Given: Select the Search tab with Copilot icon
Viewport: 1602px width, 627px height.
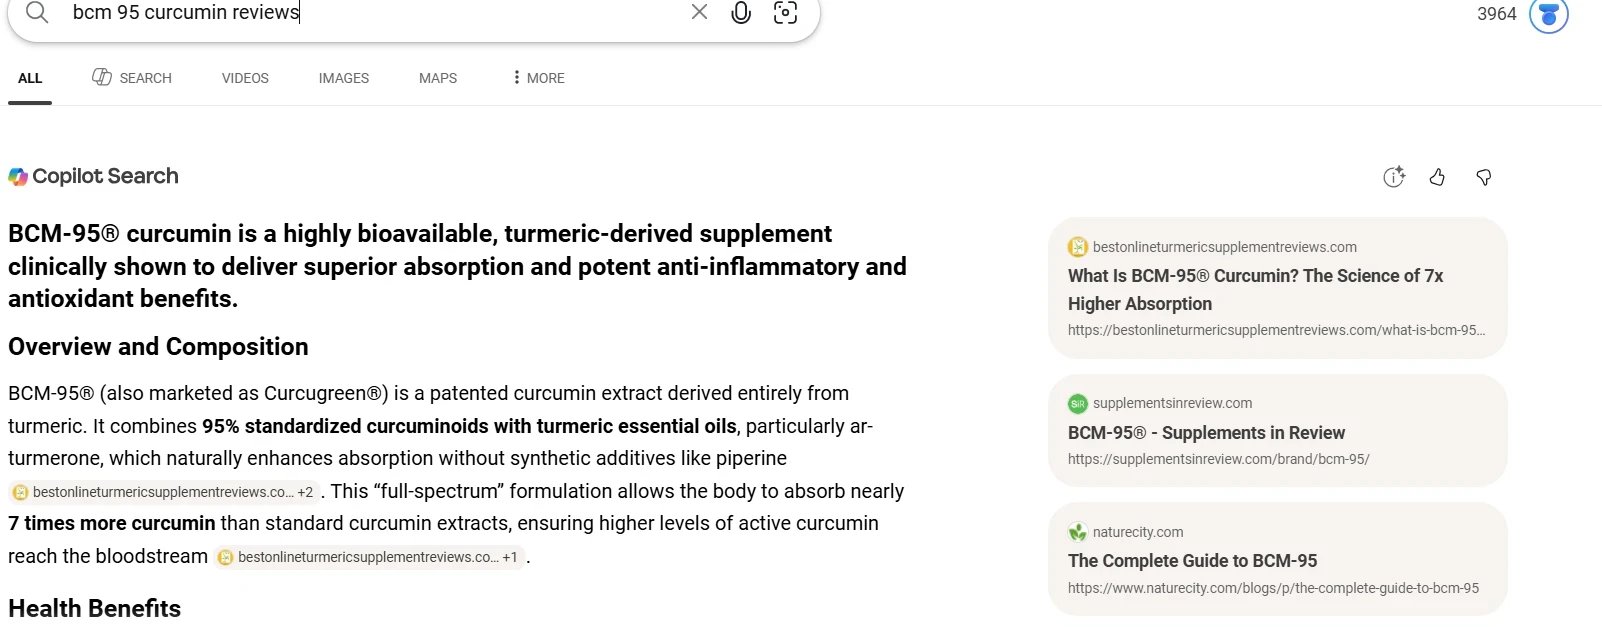Looking at the screenshot, I should tap(132, 78).
